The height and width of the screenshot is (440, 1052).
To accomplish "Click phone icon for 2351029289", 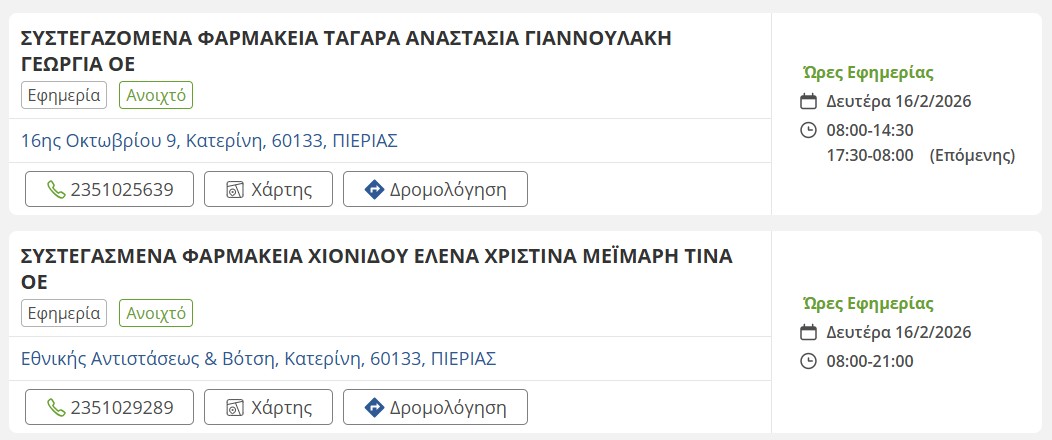I will (x=56, y=407).
